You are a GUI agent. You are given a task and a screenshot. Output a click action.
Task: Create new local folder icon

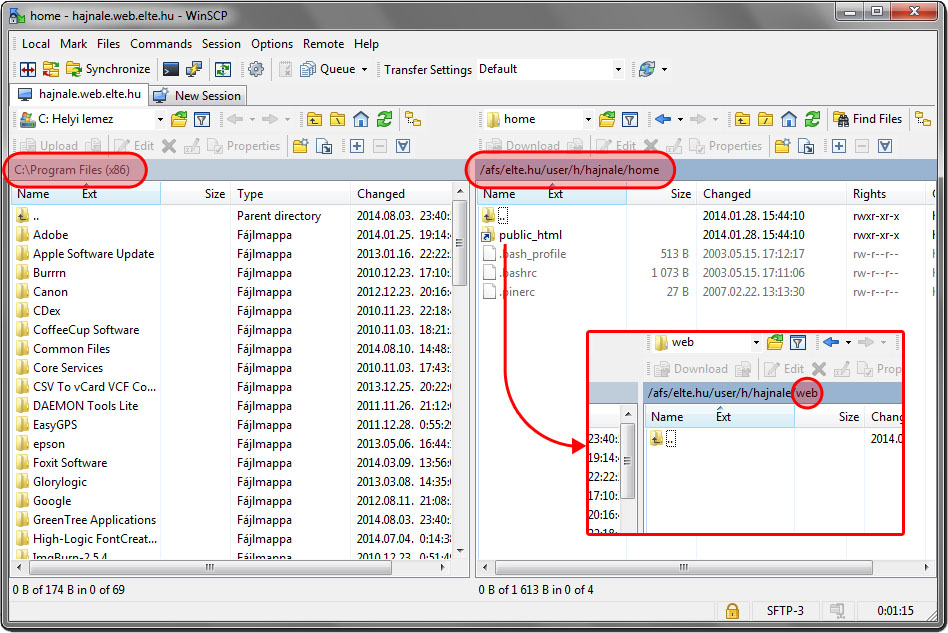tap(300, 146)
